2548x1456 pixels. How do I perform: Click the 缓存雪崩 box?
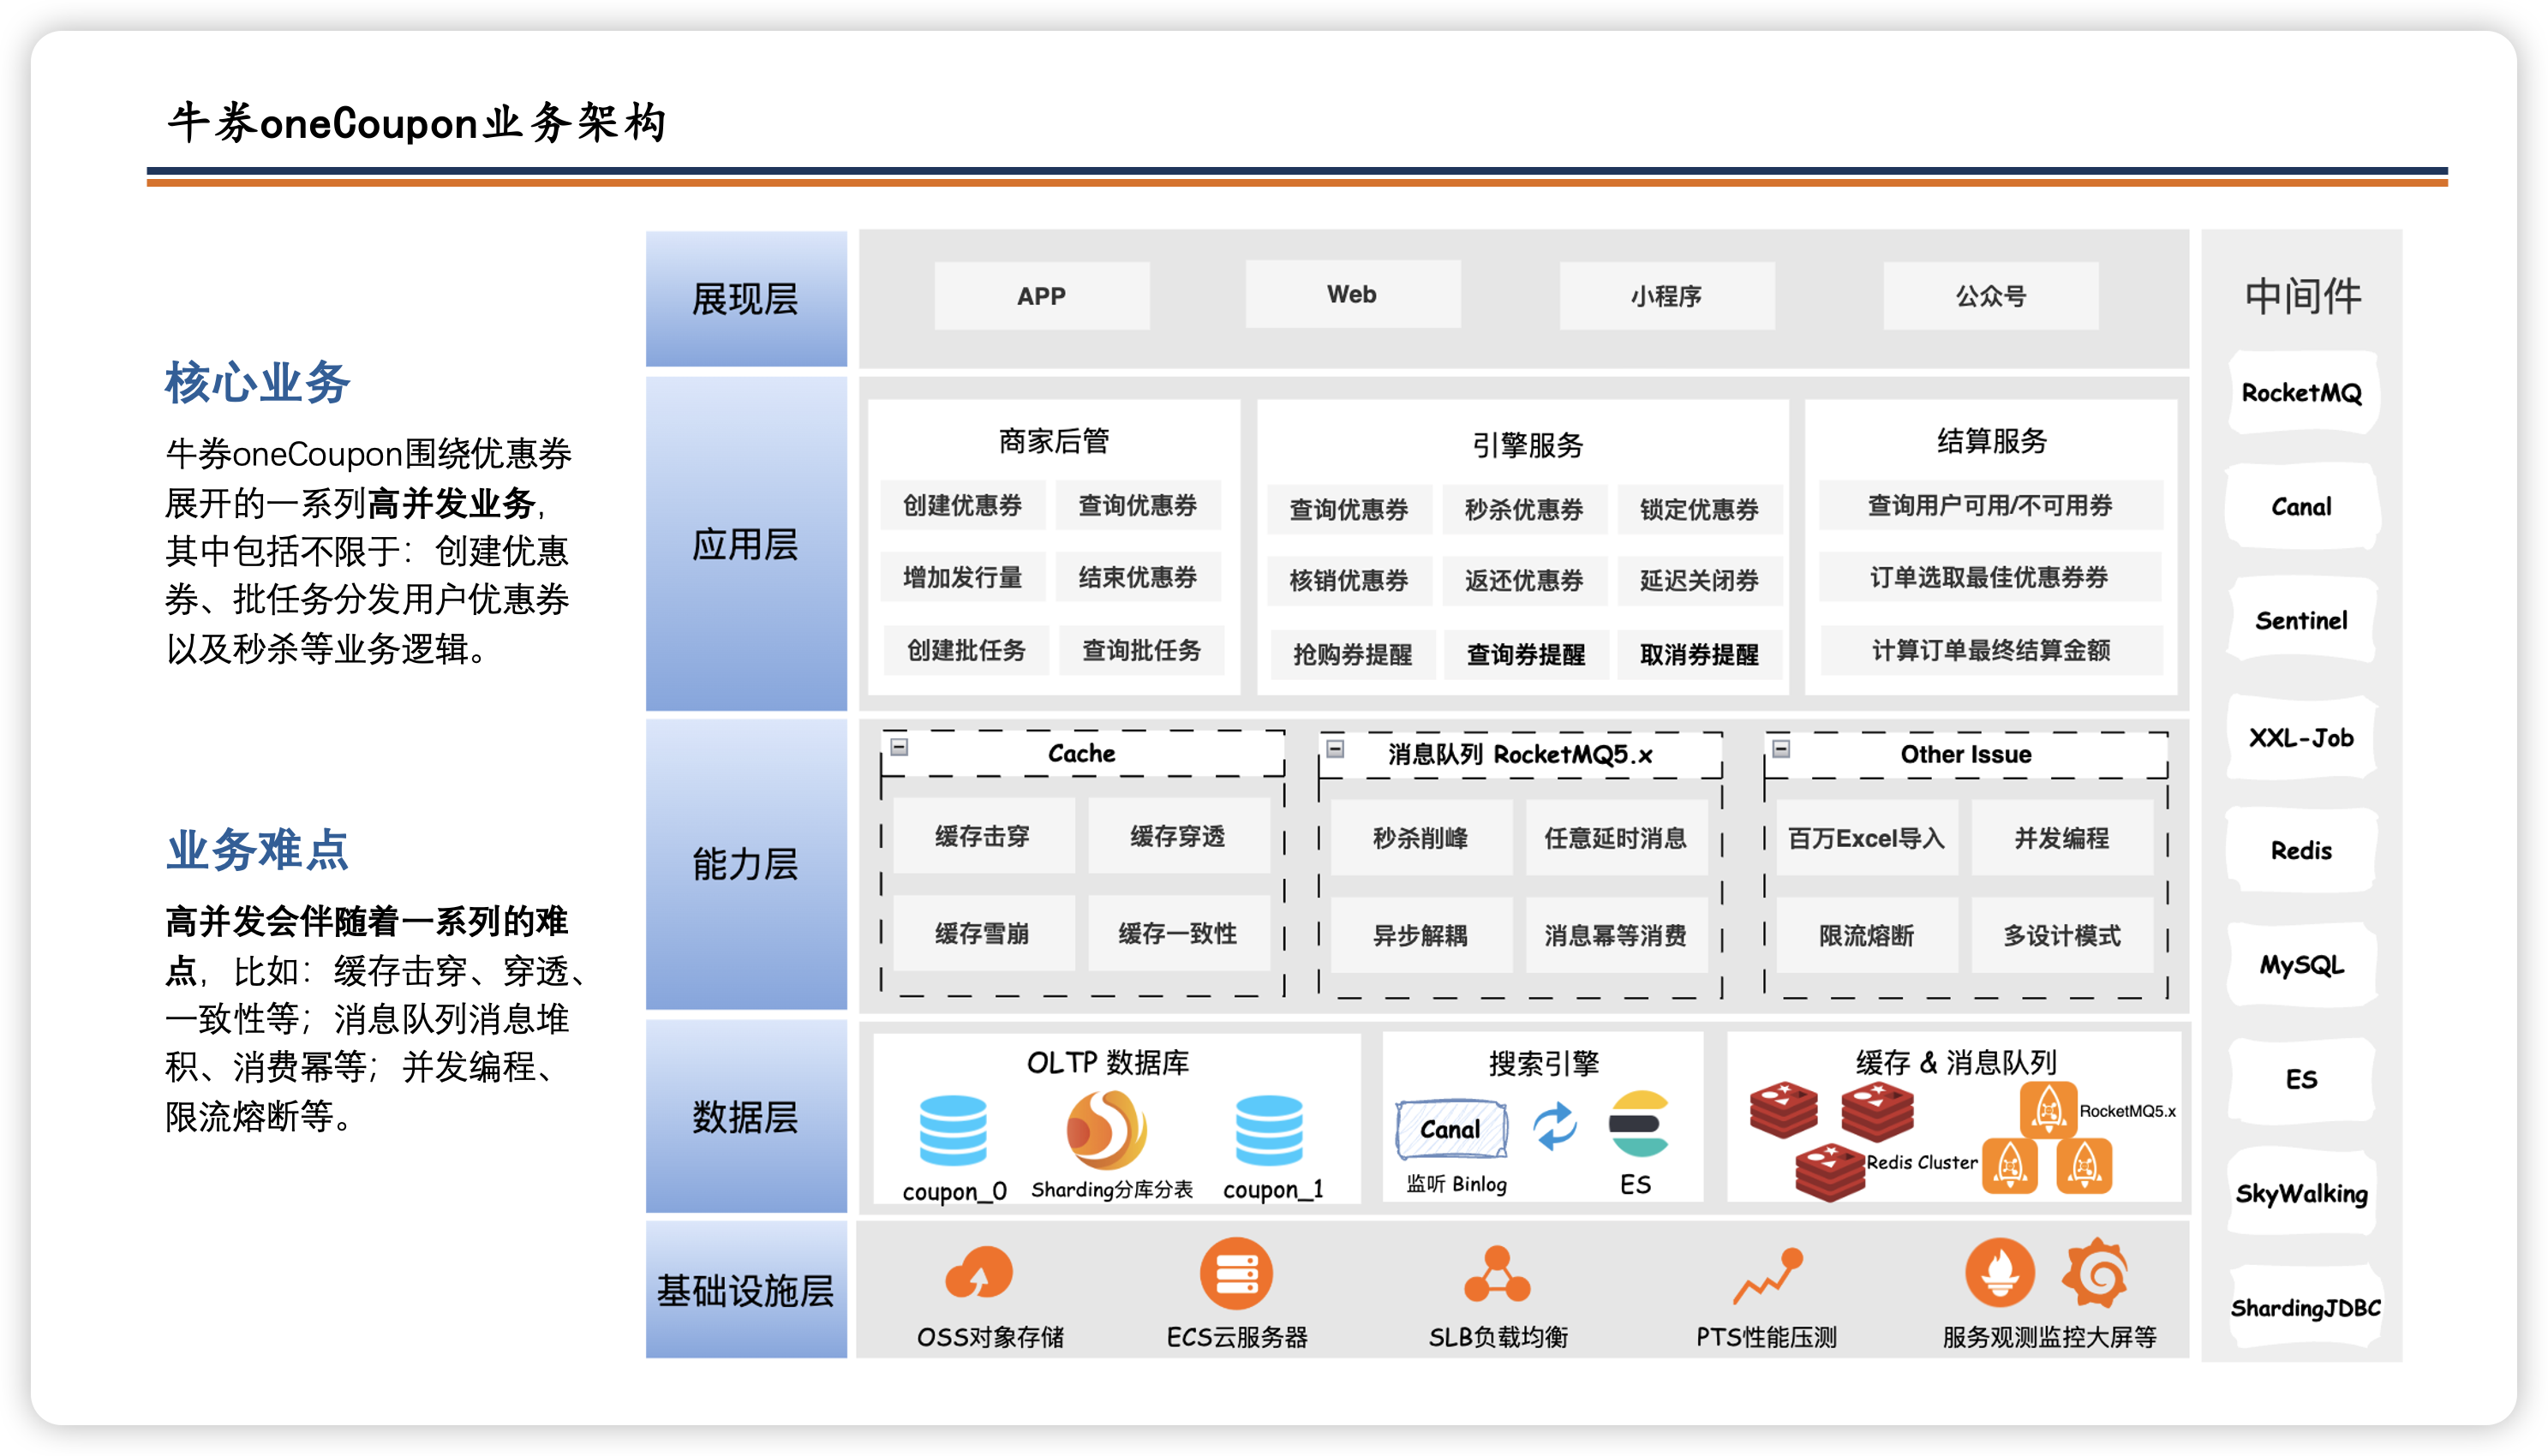point(983,933)
